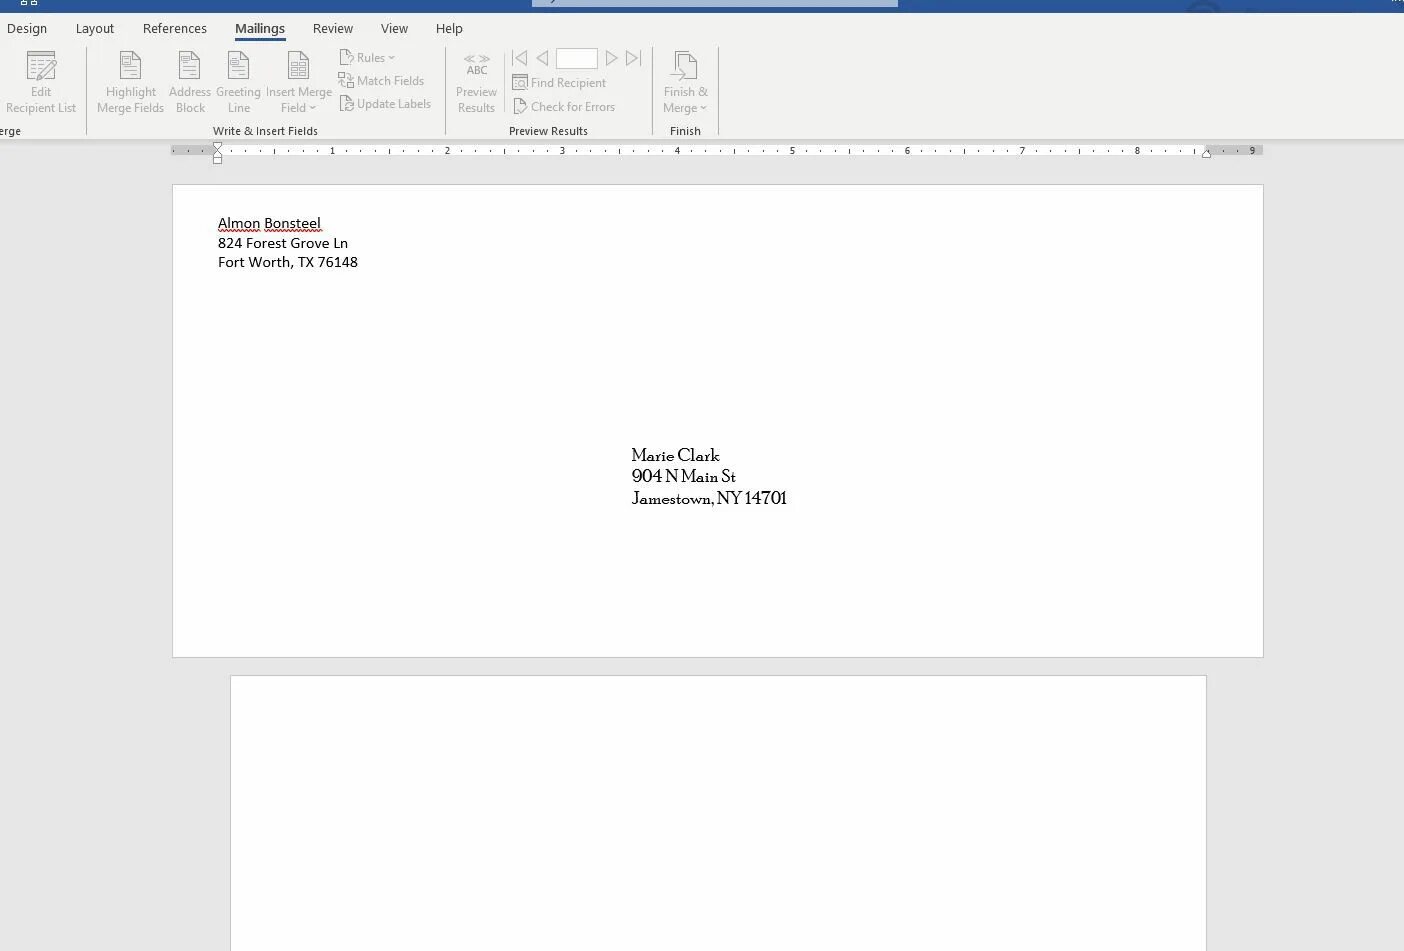Open the Layout tab

pyautogui.click(x=95, y=28)
